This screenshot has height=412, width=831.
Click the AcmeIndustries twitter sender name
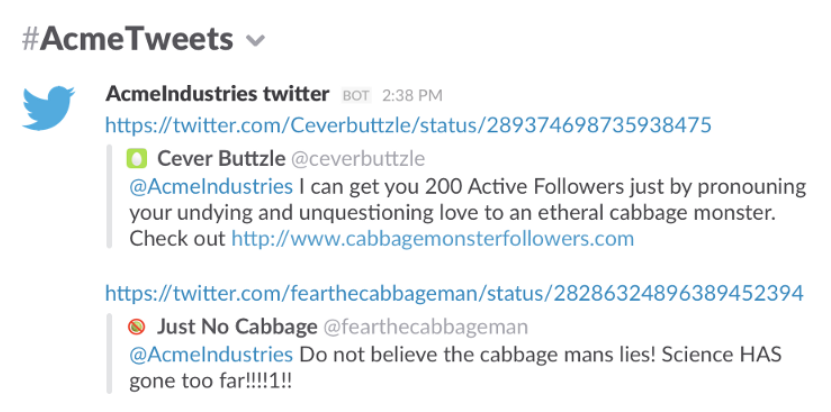[x=217, y=94]
